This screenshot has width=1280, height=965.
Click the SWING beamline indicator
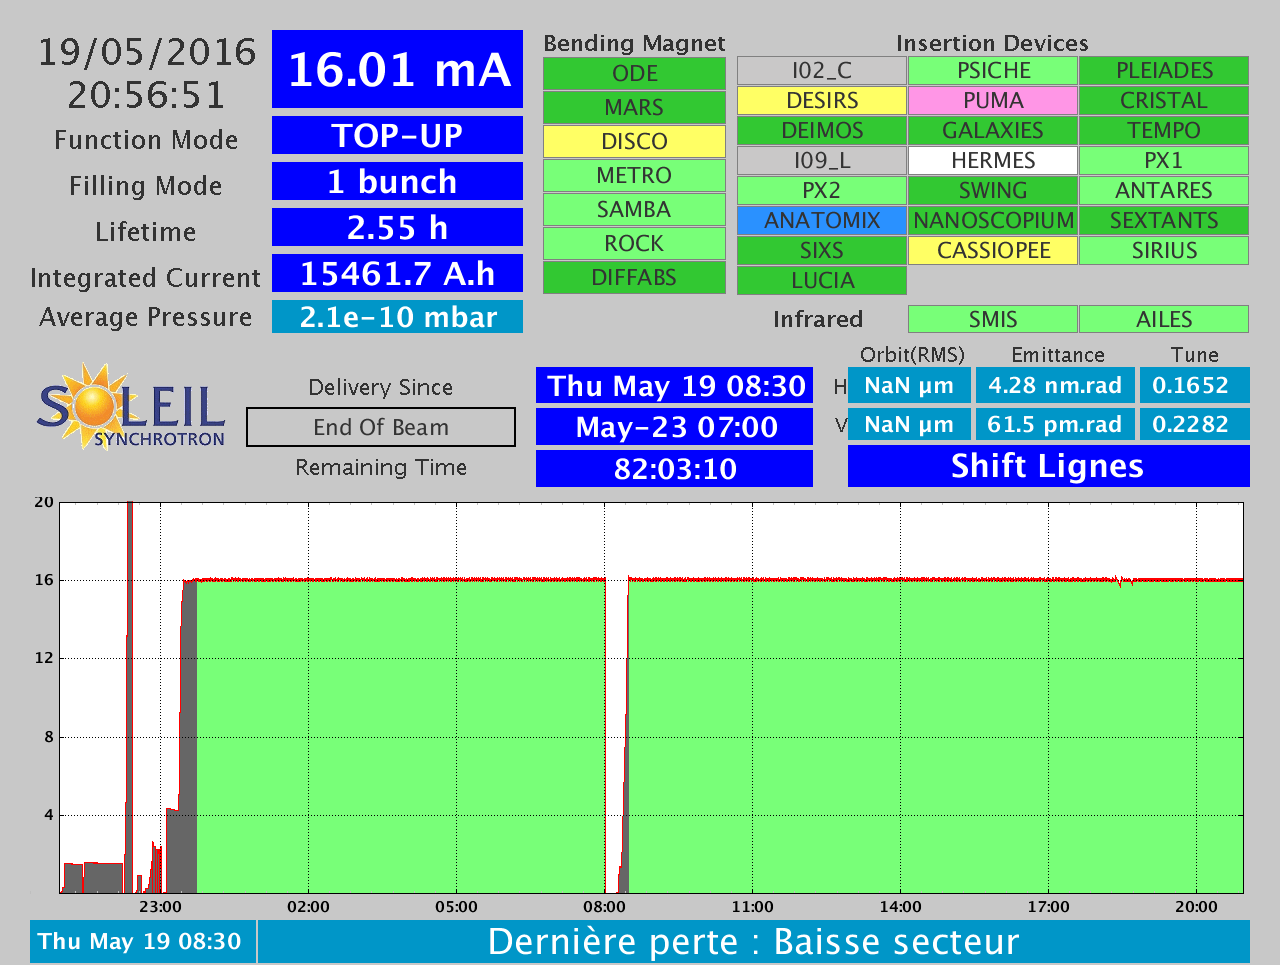pyautogui.click(x=993, y=190)
